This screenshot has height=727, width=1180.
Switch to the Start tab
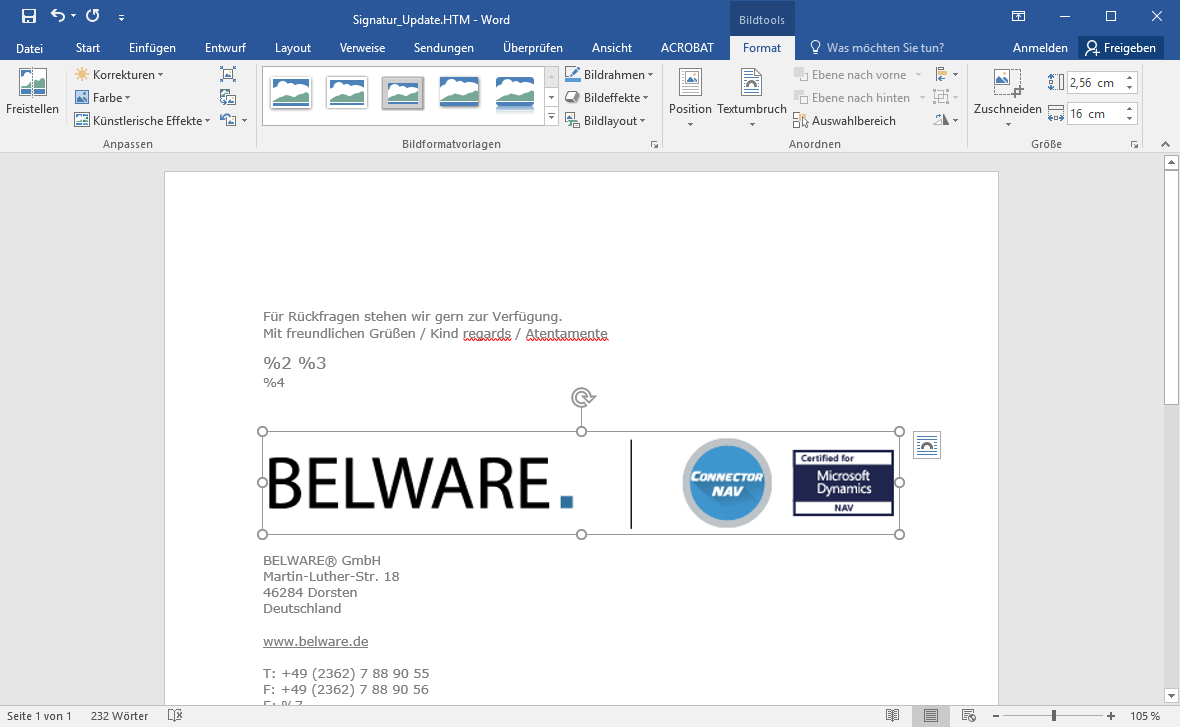tap(88, 48)
